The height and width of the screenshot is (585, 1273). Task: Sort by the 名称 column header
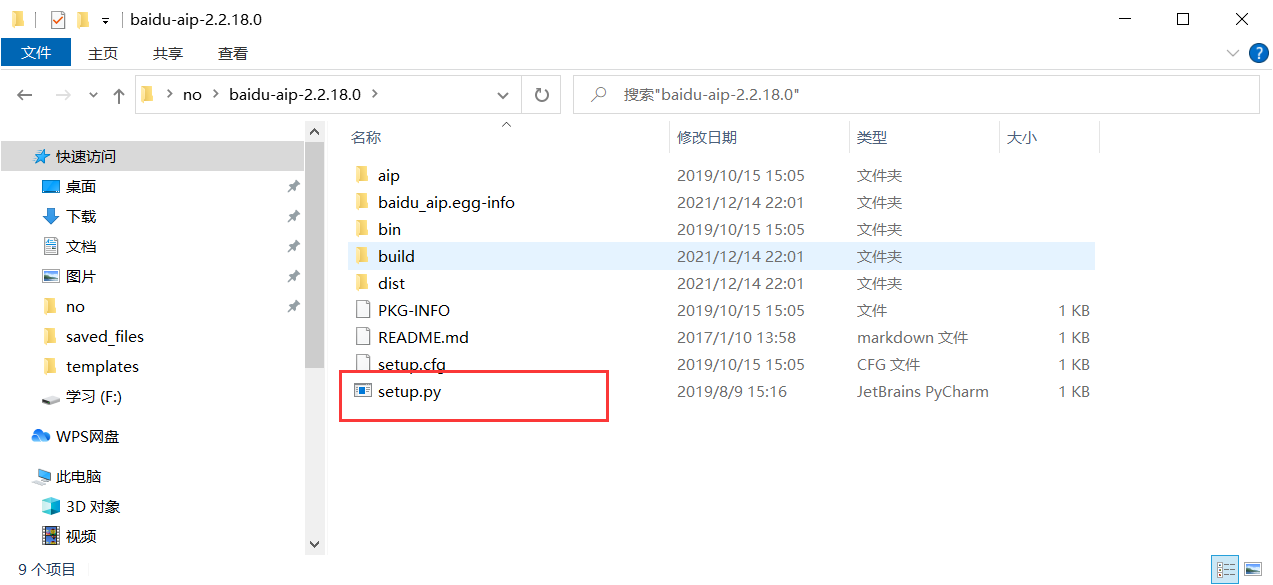pyautogui.click(x=366, y=138)
